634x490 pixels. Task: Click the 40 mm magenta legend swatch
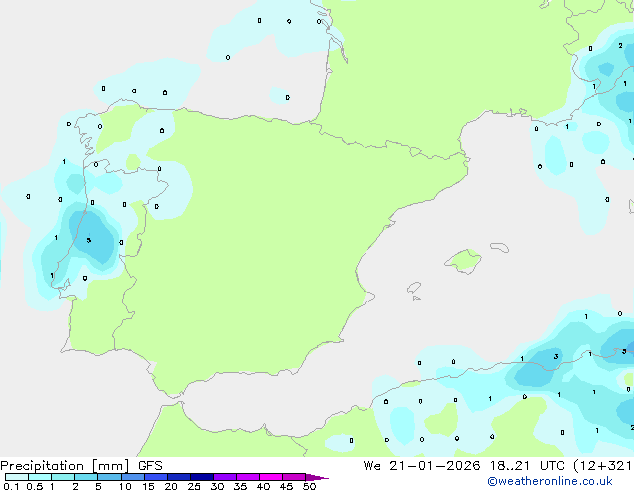coord(271,477)
